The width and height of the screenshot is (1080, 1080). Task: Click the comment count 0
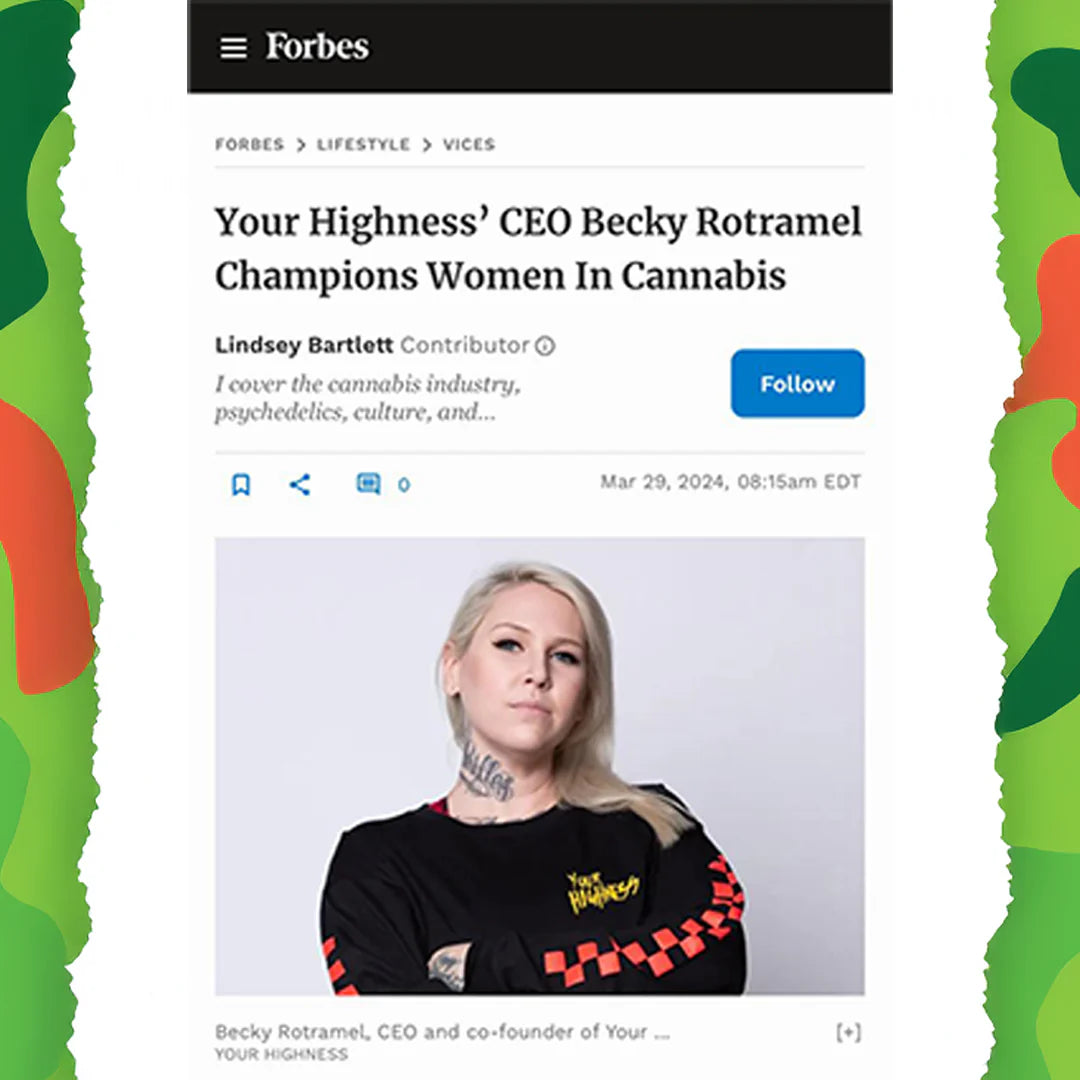coord(404,485)
